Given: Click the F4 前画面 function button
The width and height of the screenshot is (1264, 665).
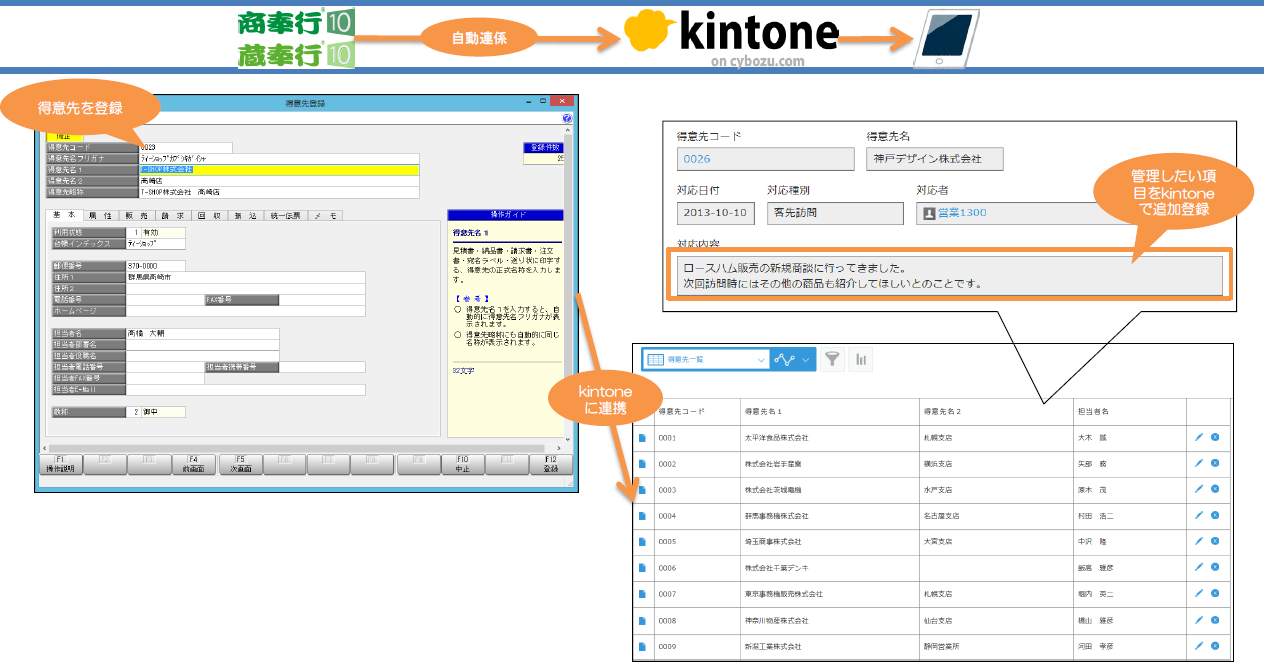Looking at the screenshot, I should (x=194, y=464).
